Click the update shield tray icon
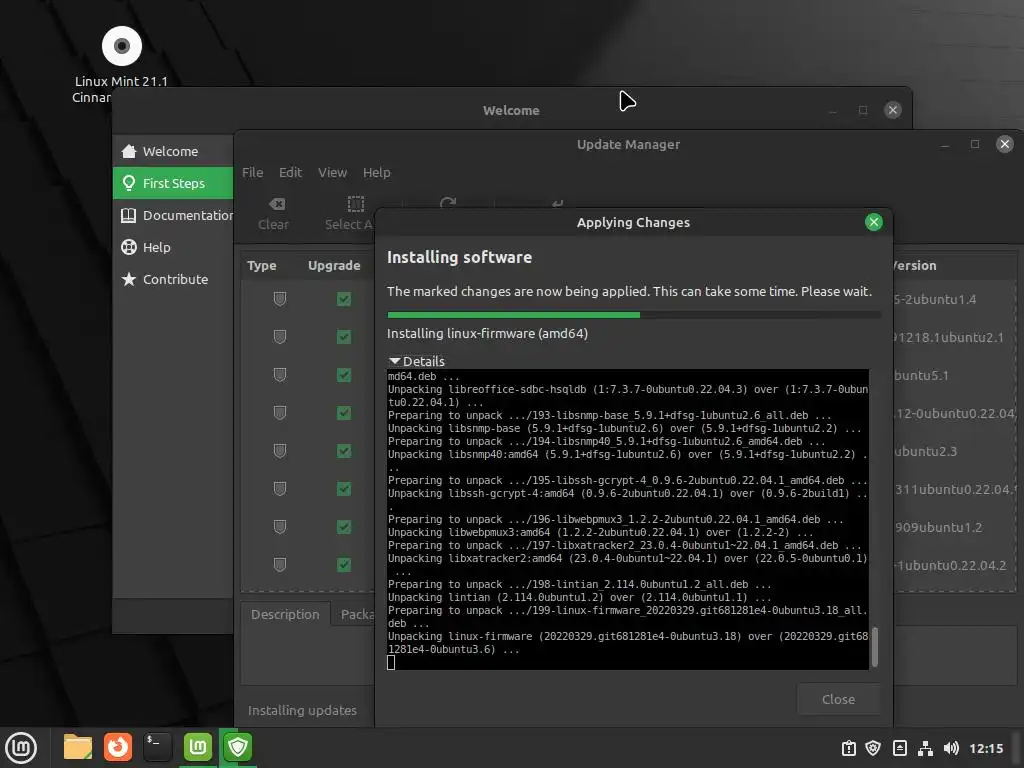 pos(873,748)
